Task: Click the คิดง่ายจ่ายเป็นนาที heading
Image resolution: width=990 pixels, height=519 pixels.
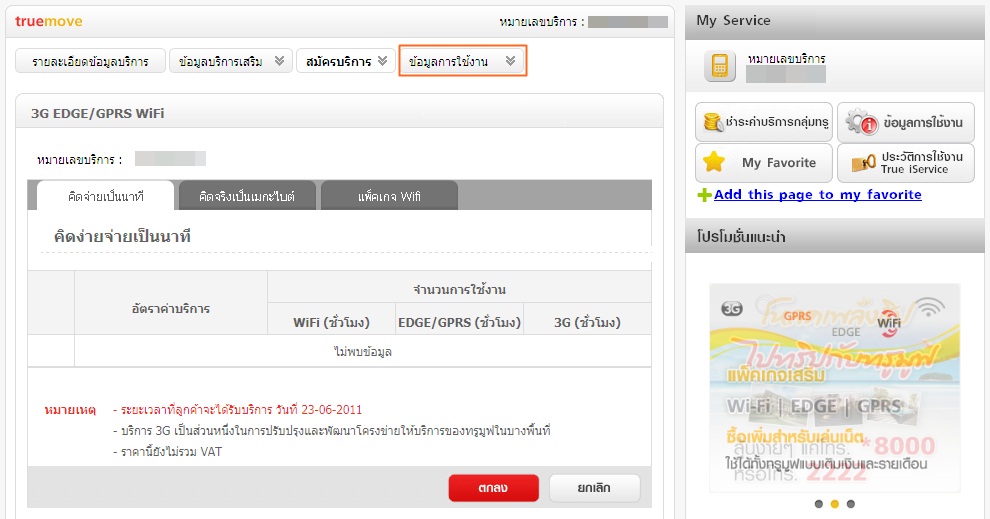Action: (x=122, y=237)
